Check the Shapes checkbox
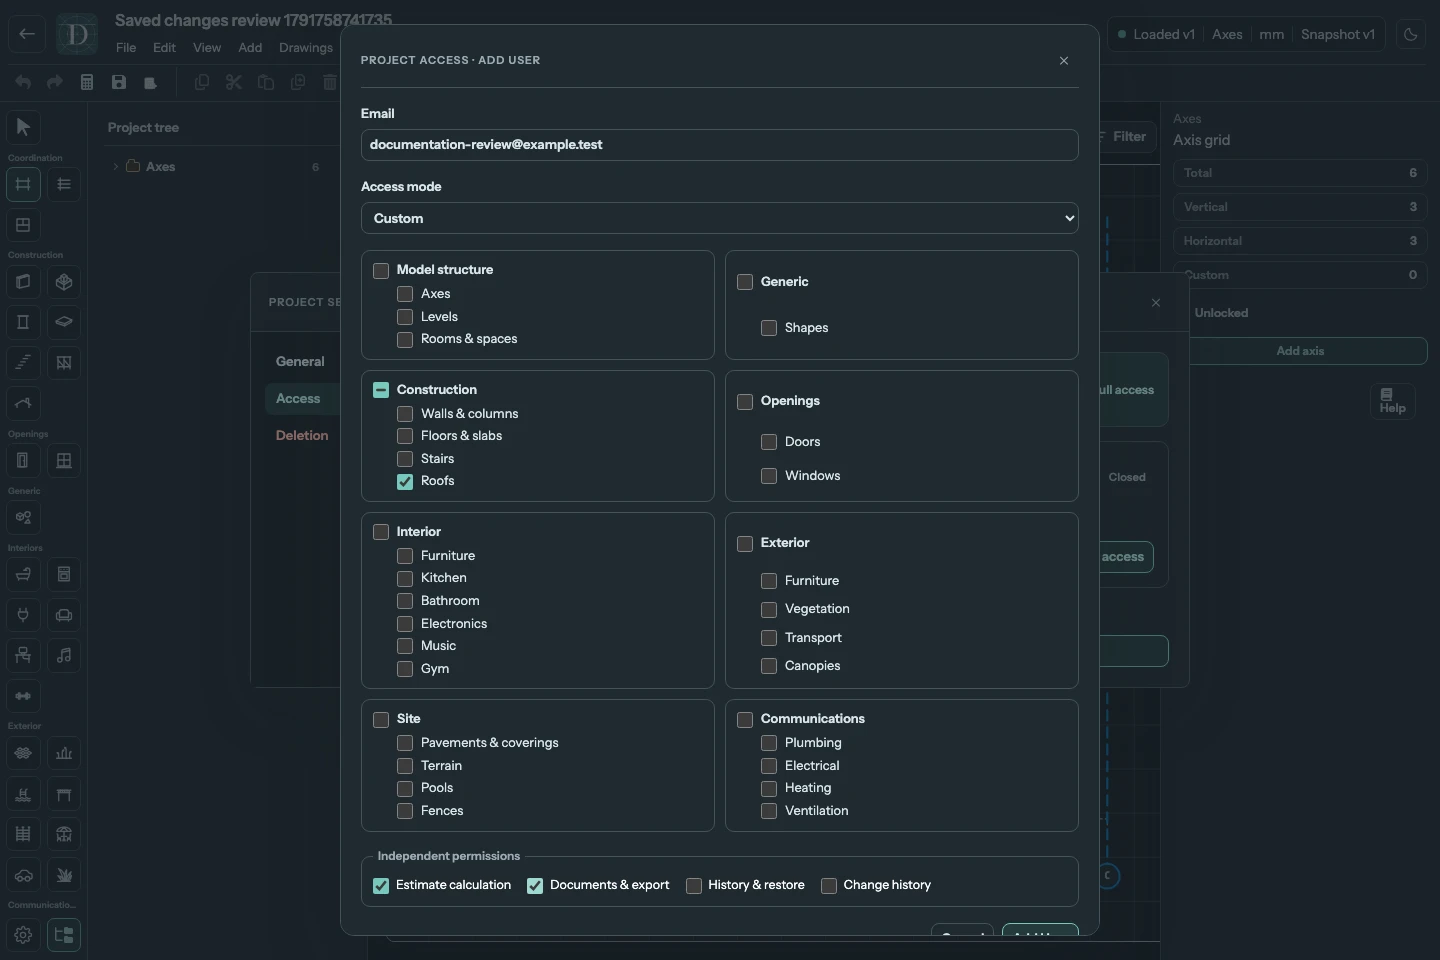The image size is (1440, 960). tap(769, 328)
